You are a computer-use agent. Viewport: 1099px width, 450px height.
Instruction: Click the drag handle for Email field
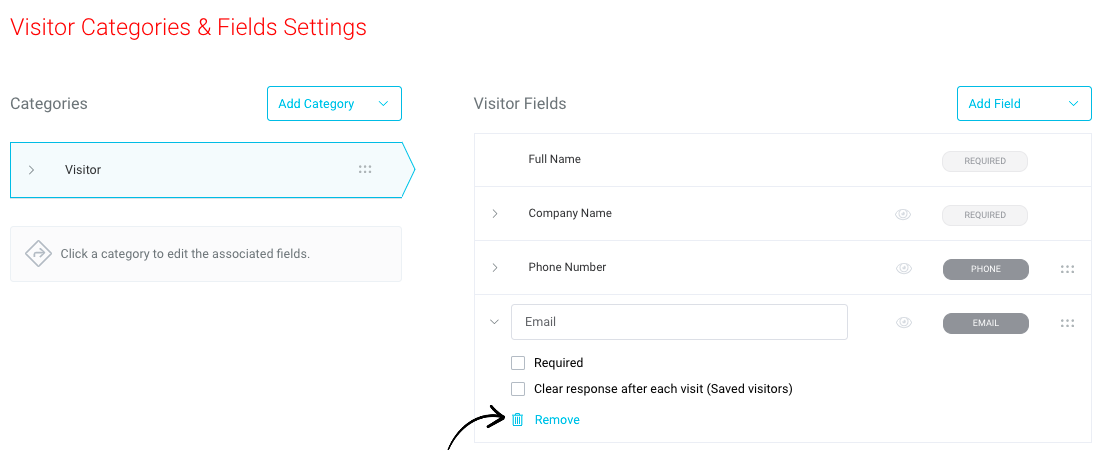coord(1067,323)
